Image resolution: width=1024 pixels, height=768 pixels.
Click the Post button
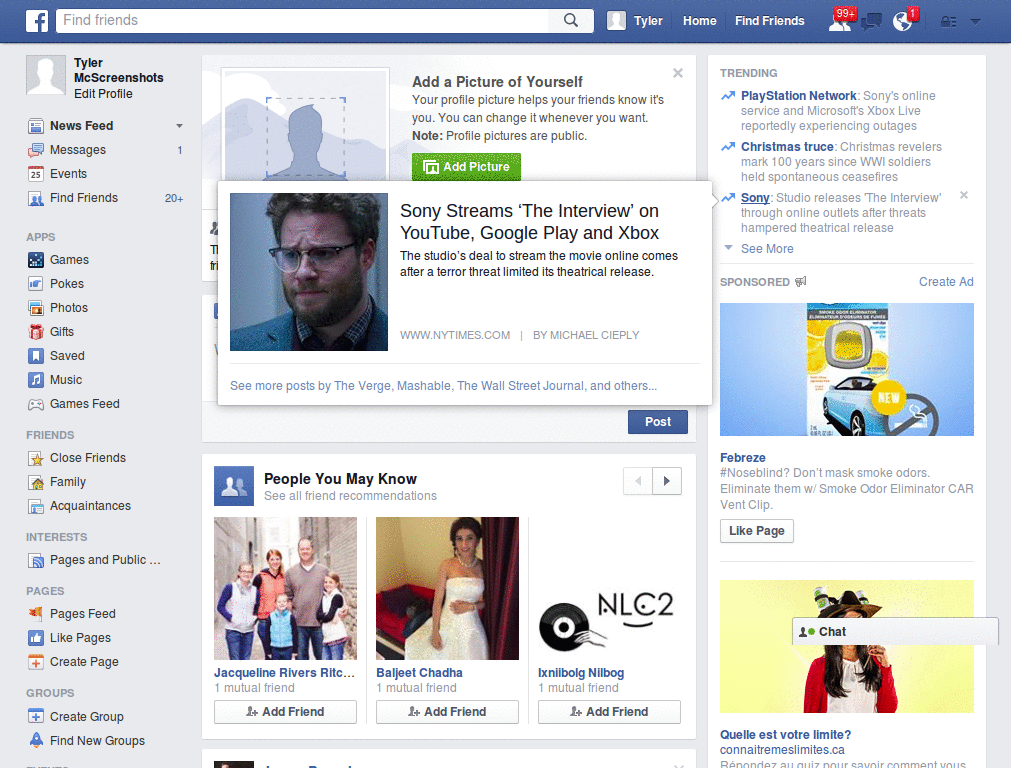tap(658, 422)
